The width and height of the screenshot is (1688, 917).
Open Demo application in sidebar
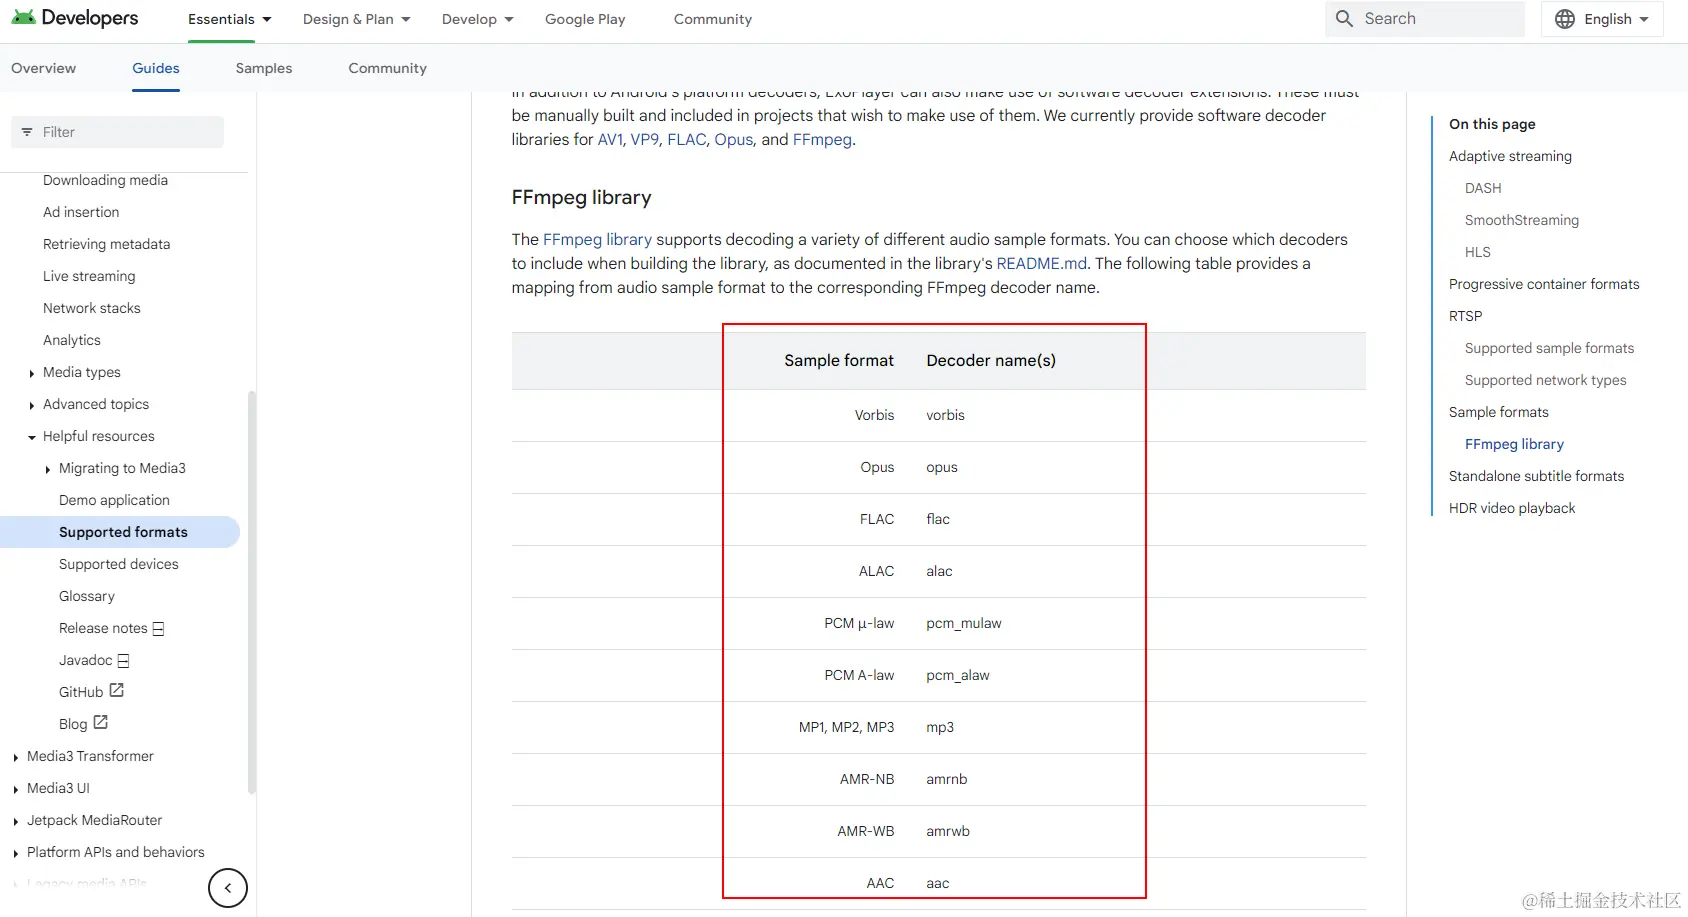[114, 500]
